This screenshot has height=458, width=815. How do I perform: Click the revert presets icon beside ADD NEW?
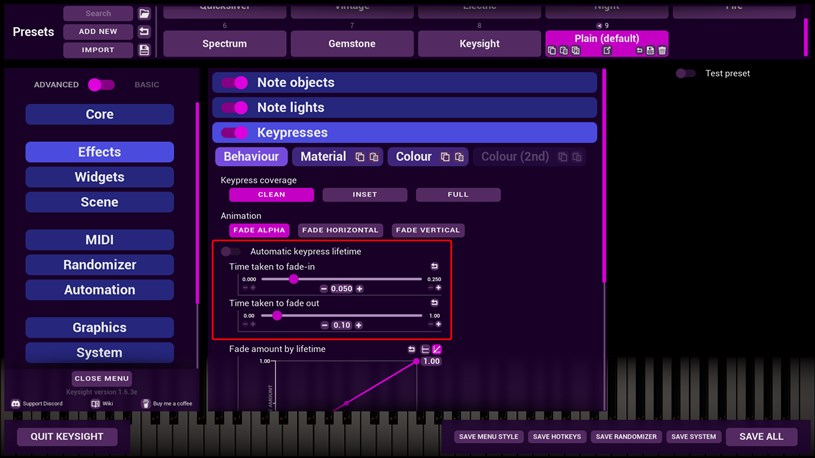[x=144, y=32]
